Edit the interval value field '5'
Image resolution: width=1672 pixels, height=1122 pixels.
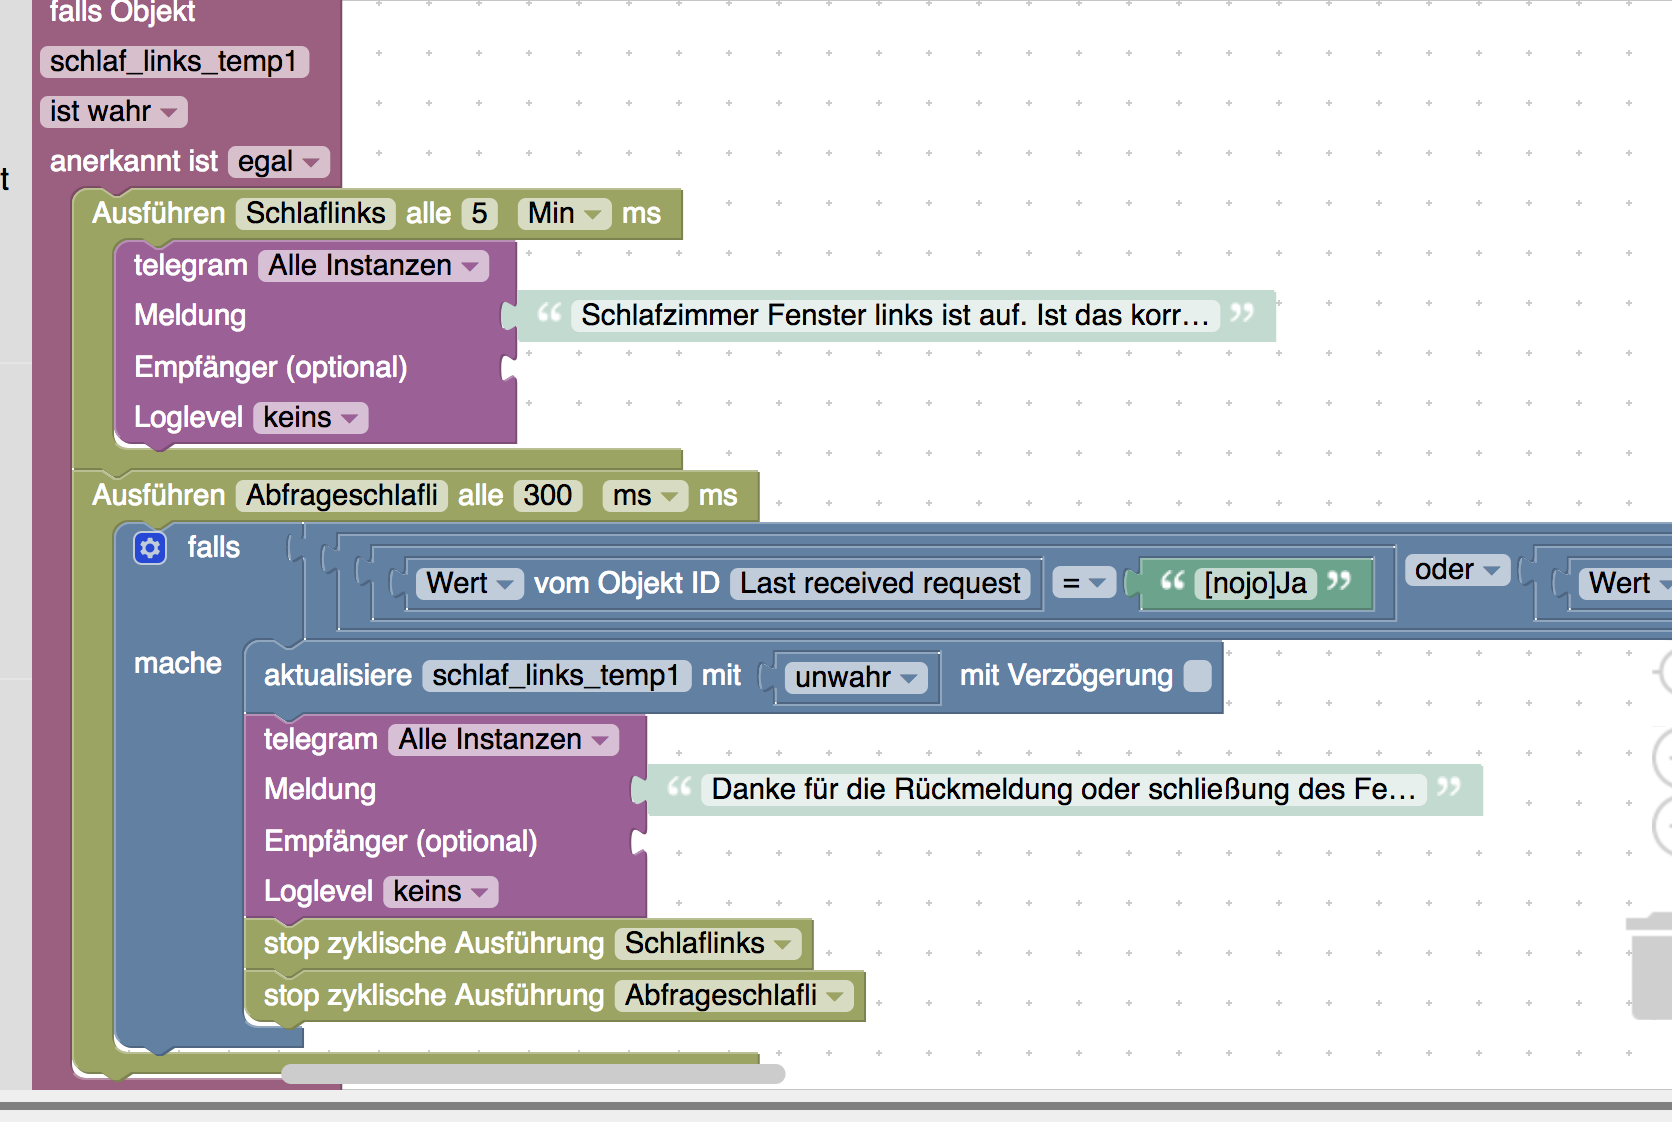pos(480,214)
